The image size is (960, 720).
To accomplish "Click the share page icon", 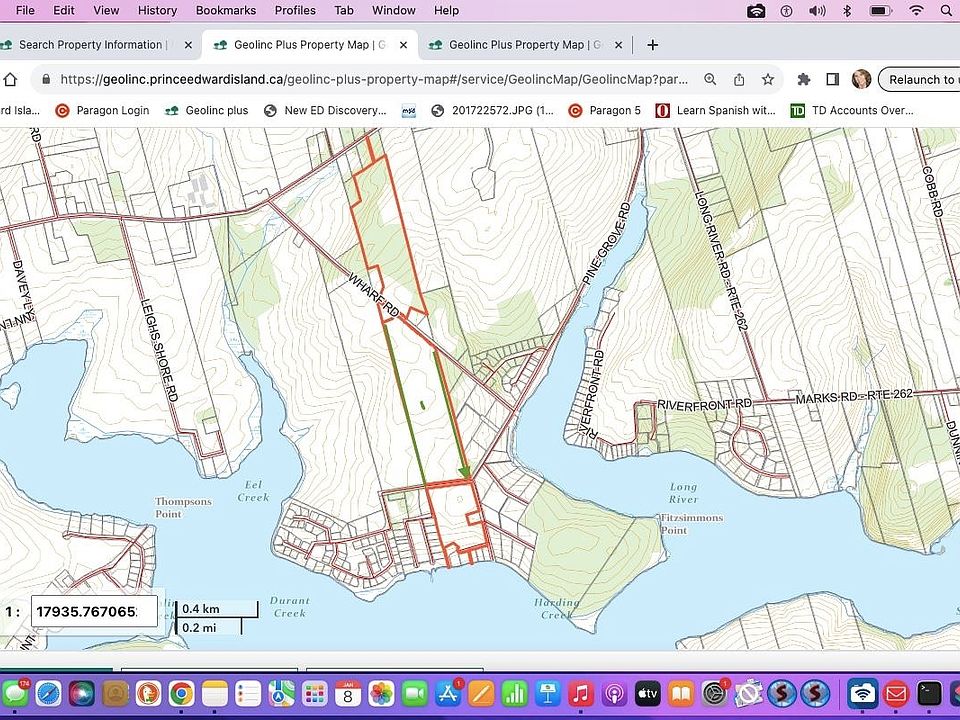I will pos(739,80).
